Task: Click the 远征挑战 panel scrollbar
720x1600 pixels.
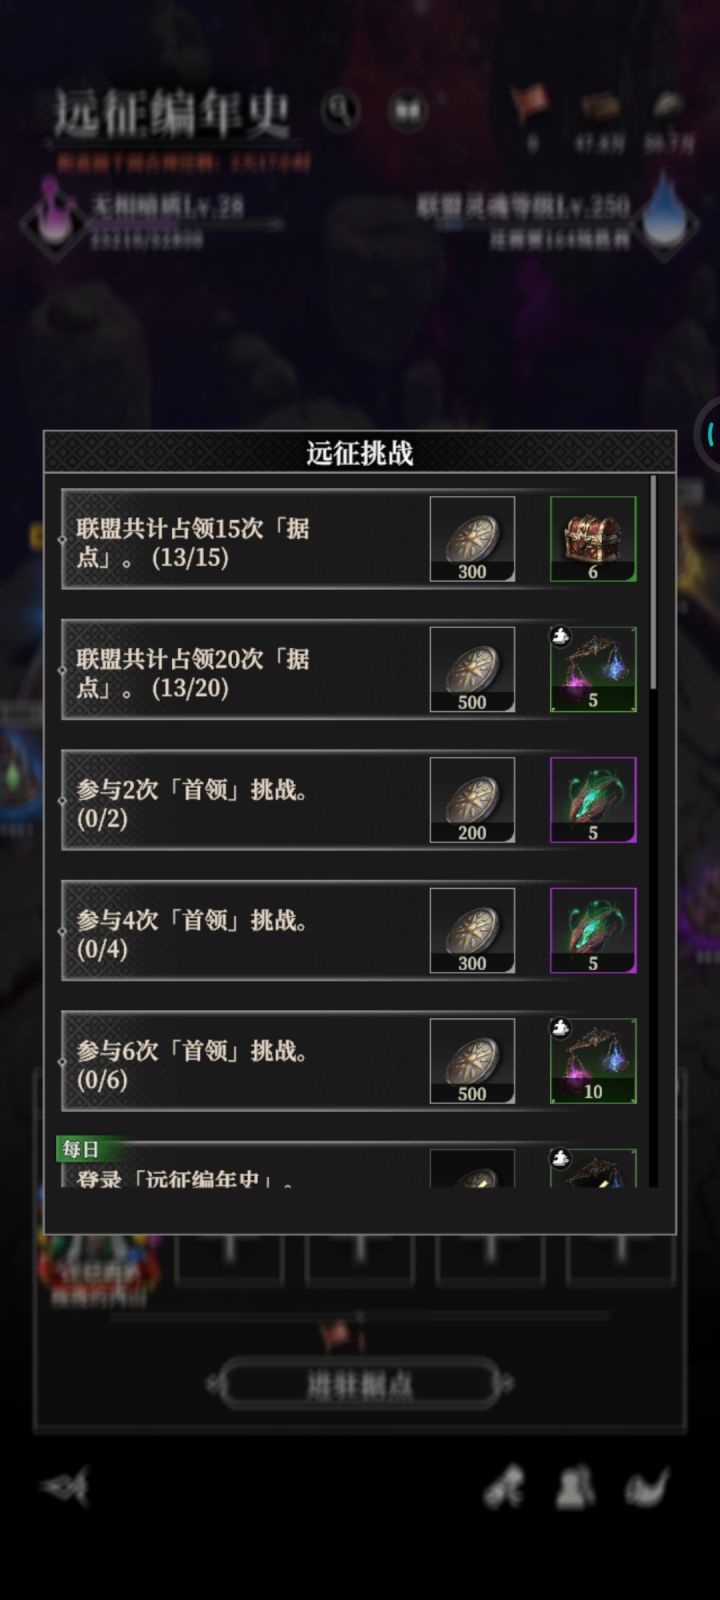Action: click(x=653, y=582)
